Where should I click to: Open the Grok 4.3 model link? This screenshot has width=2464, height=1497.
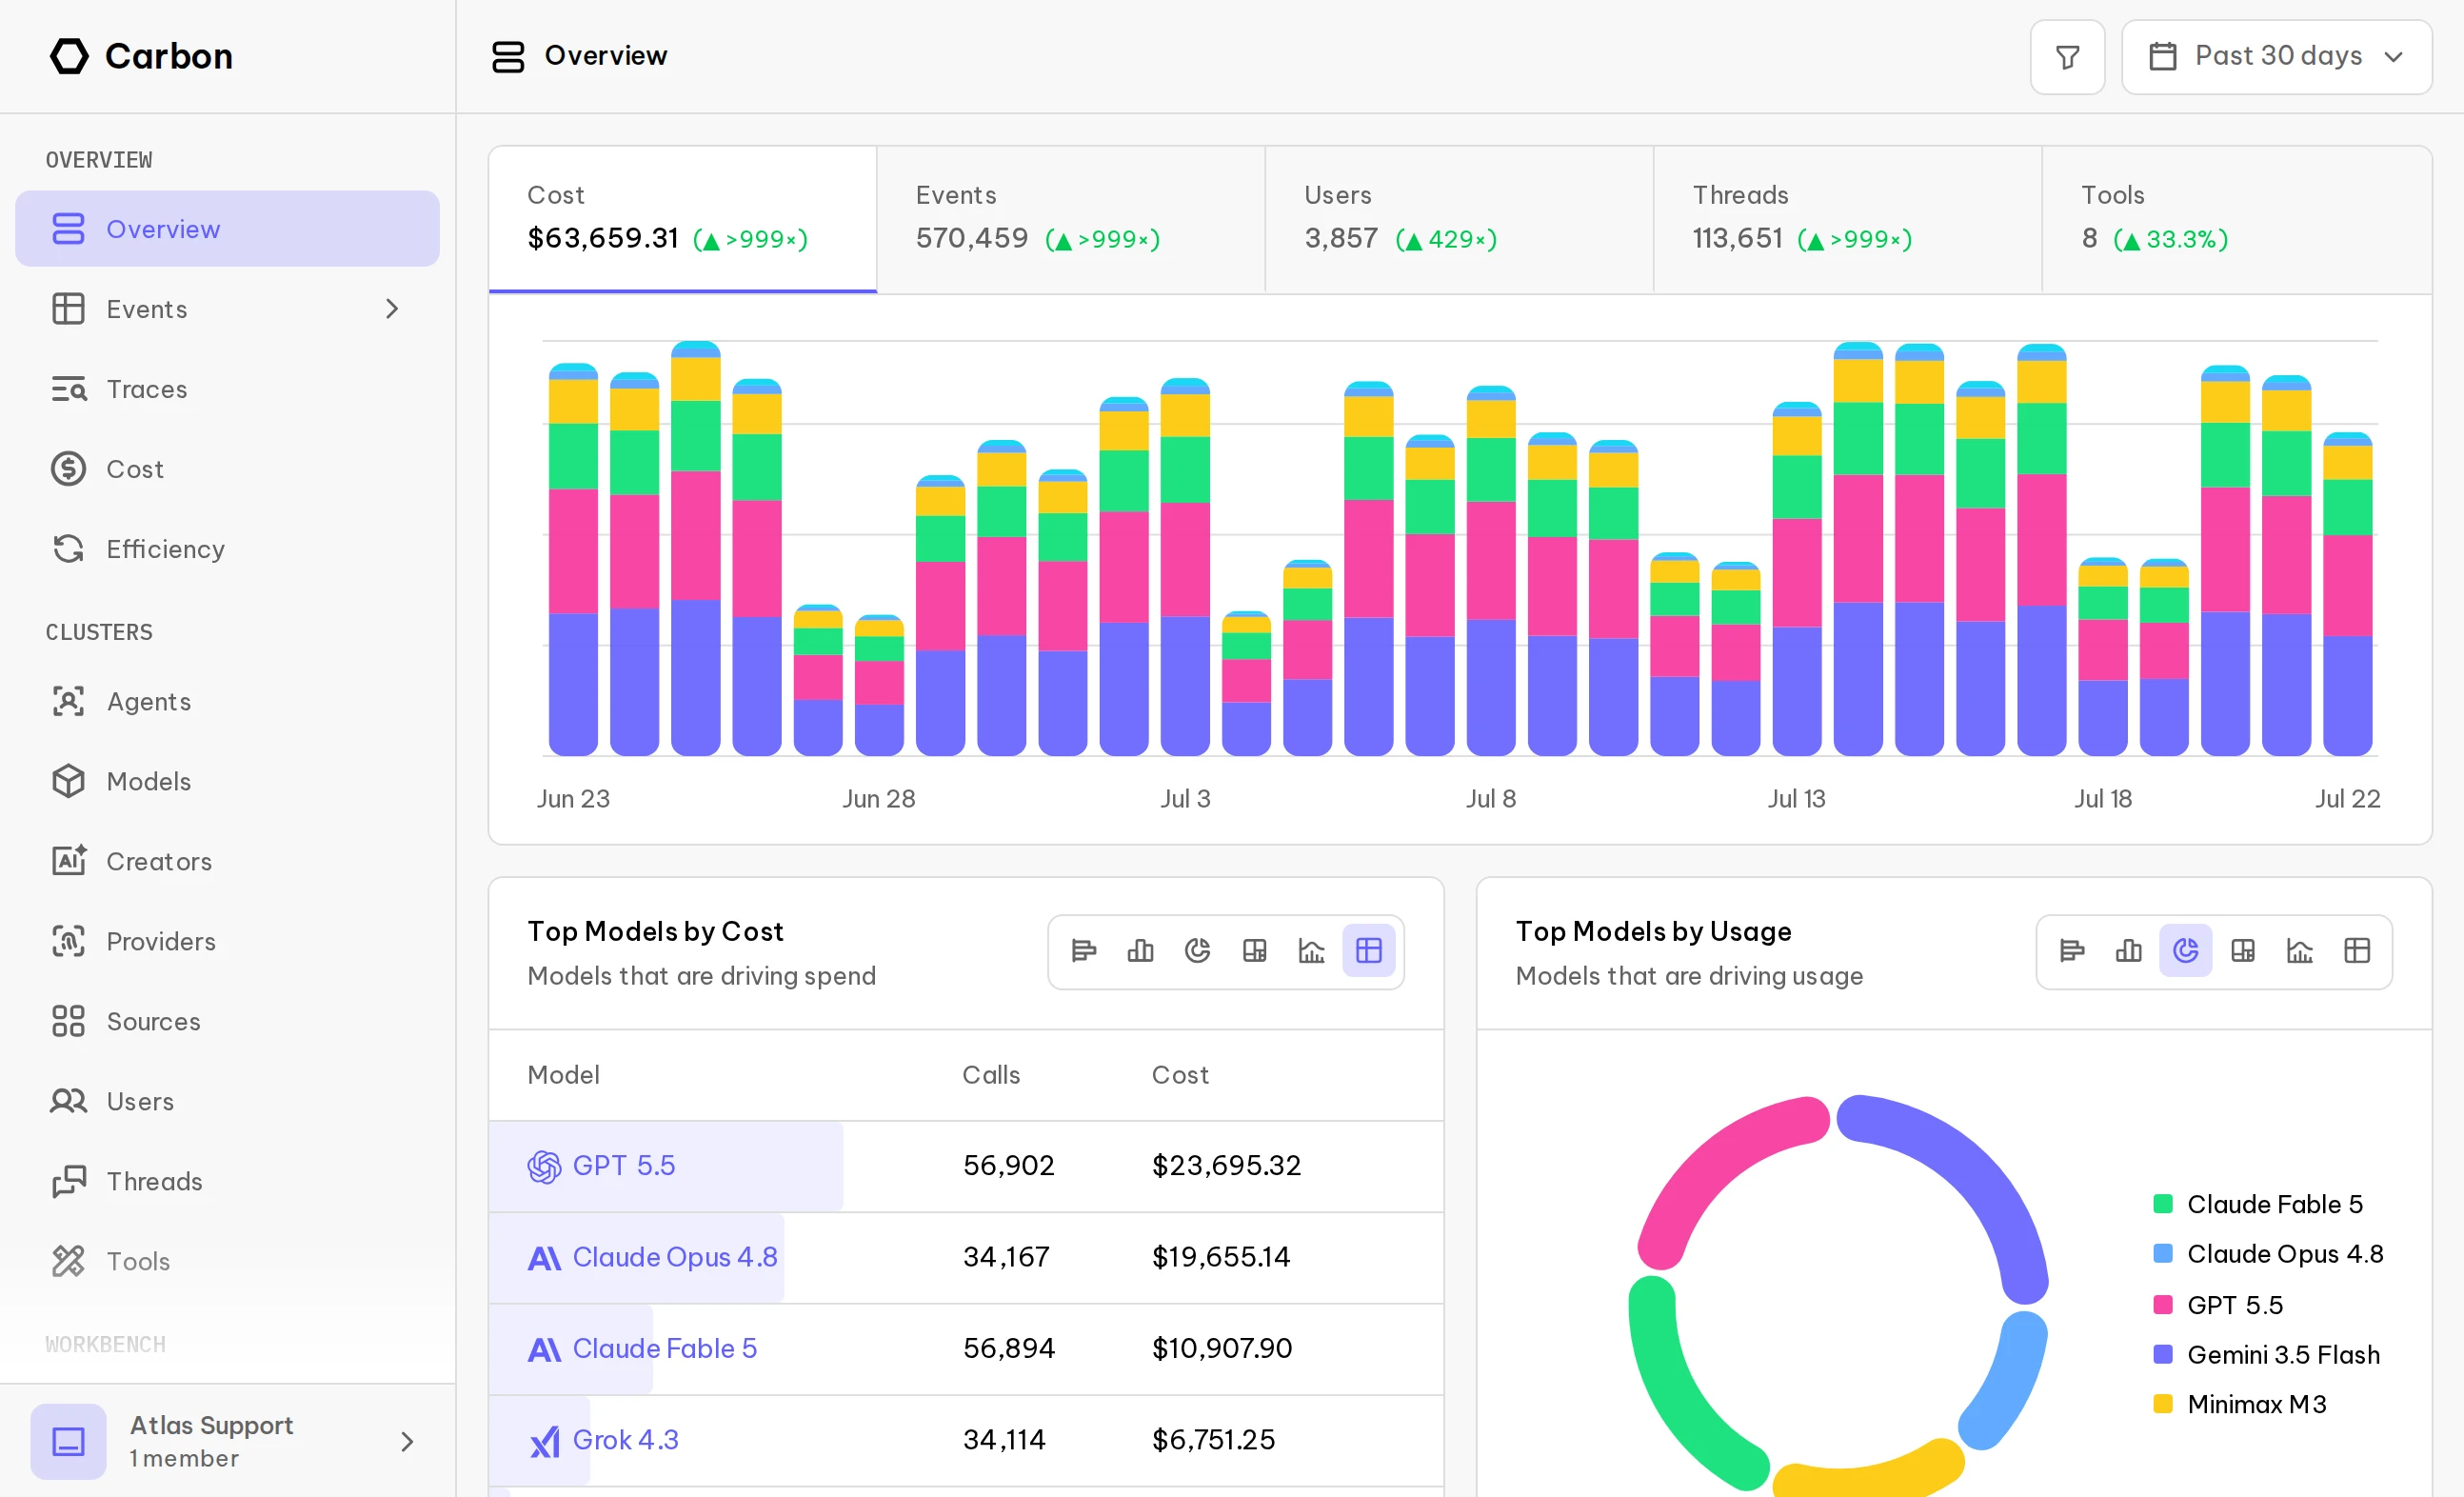[x=626, y=1440]
